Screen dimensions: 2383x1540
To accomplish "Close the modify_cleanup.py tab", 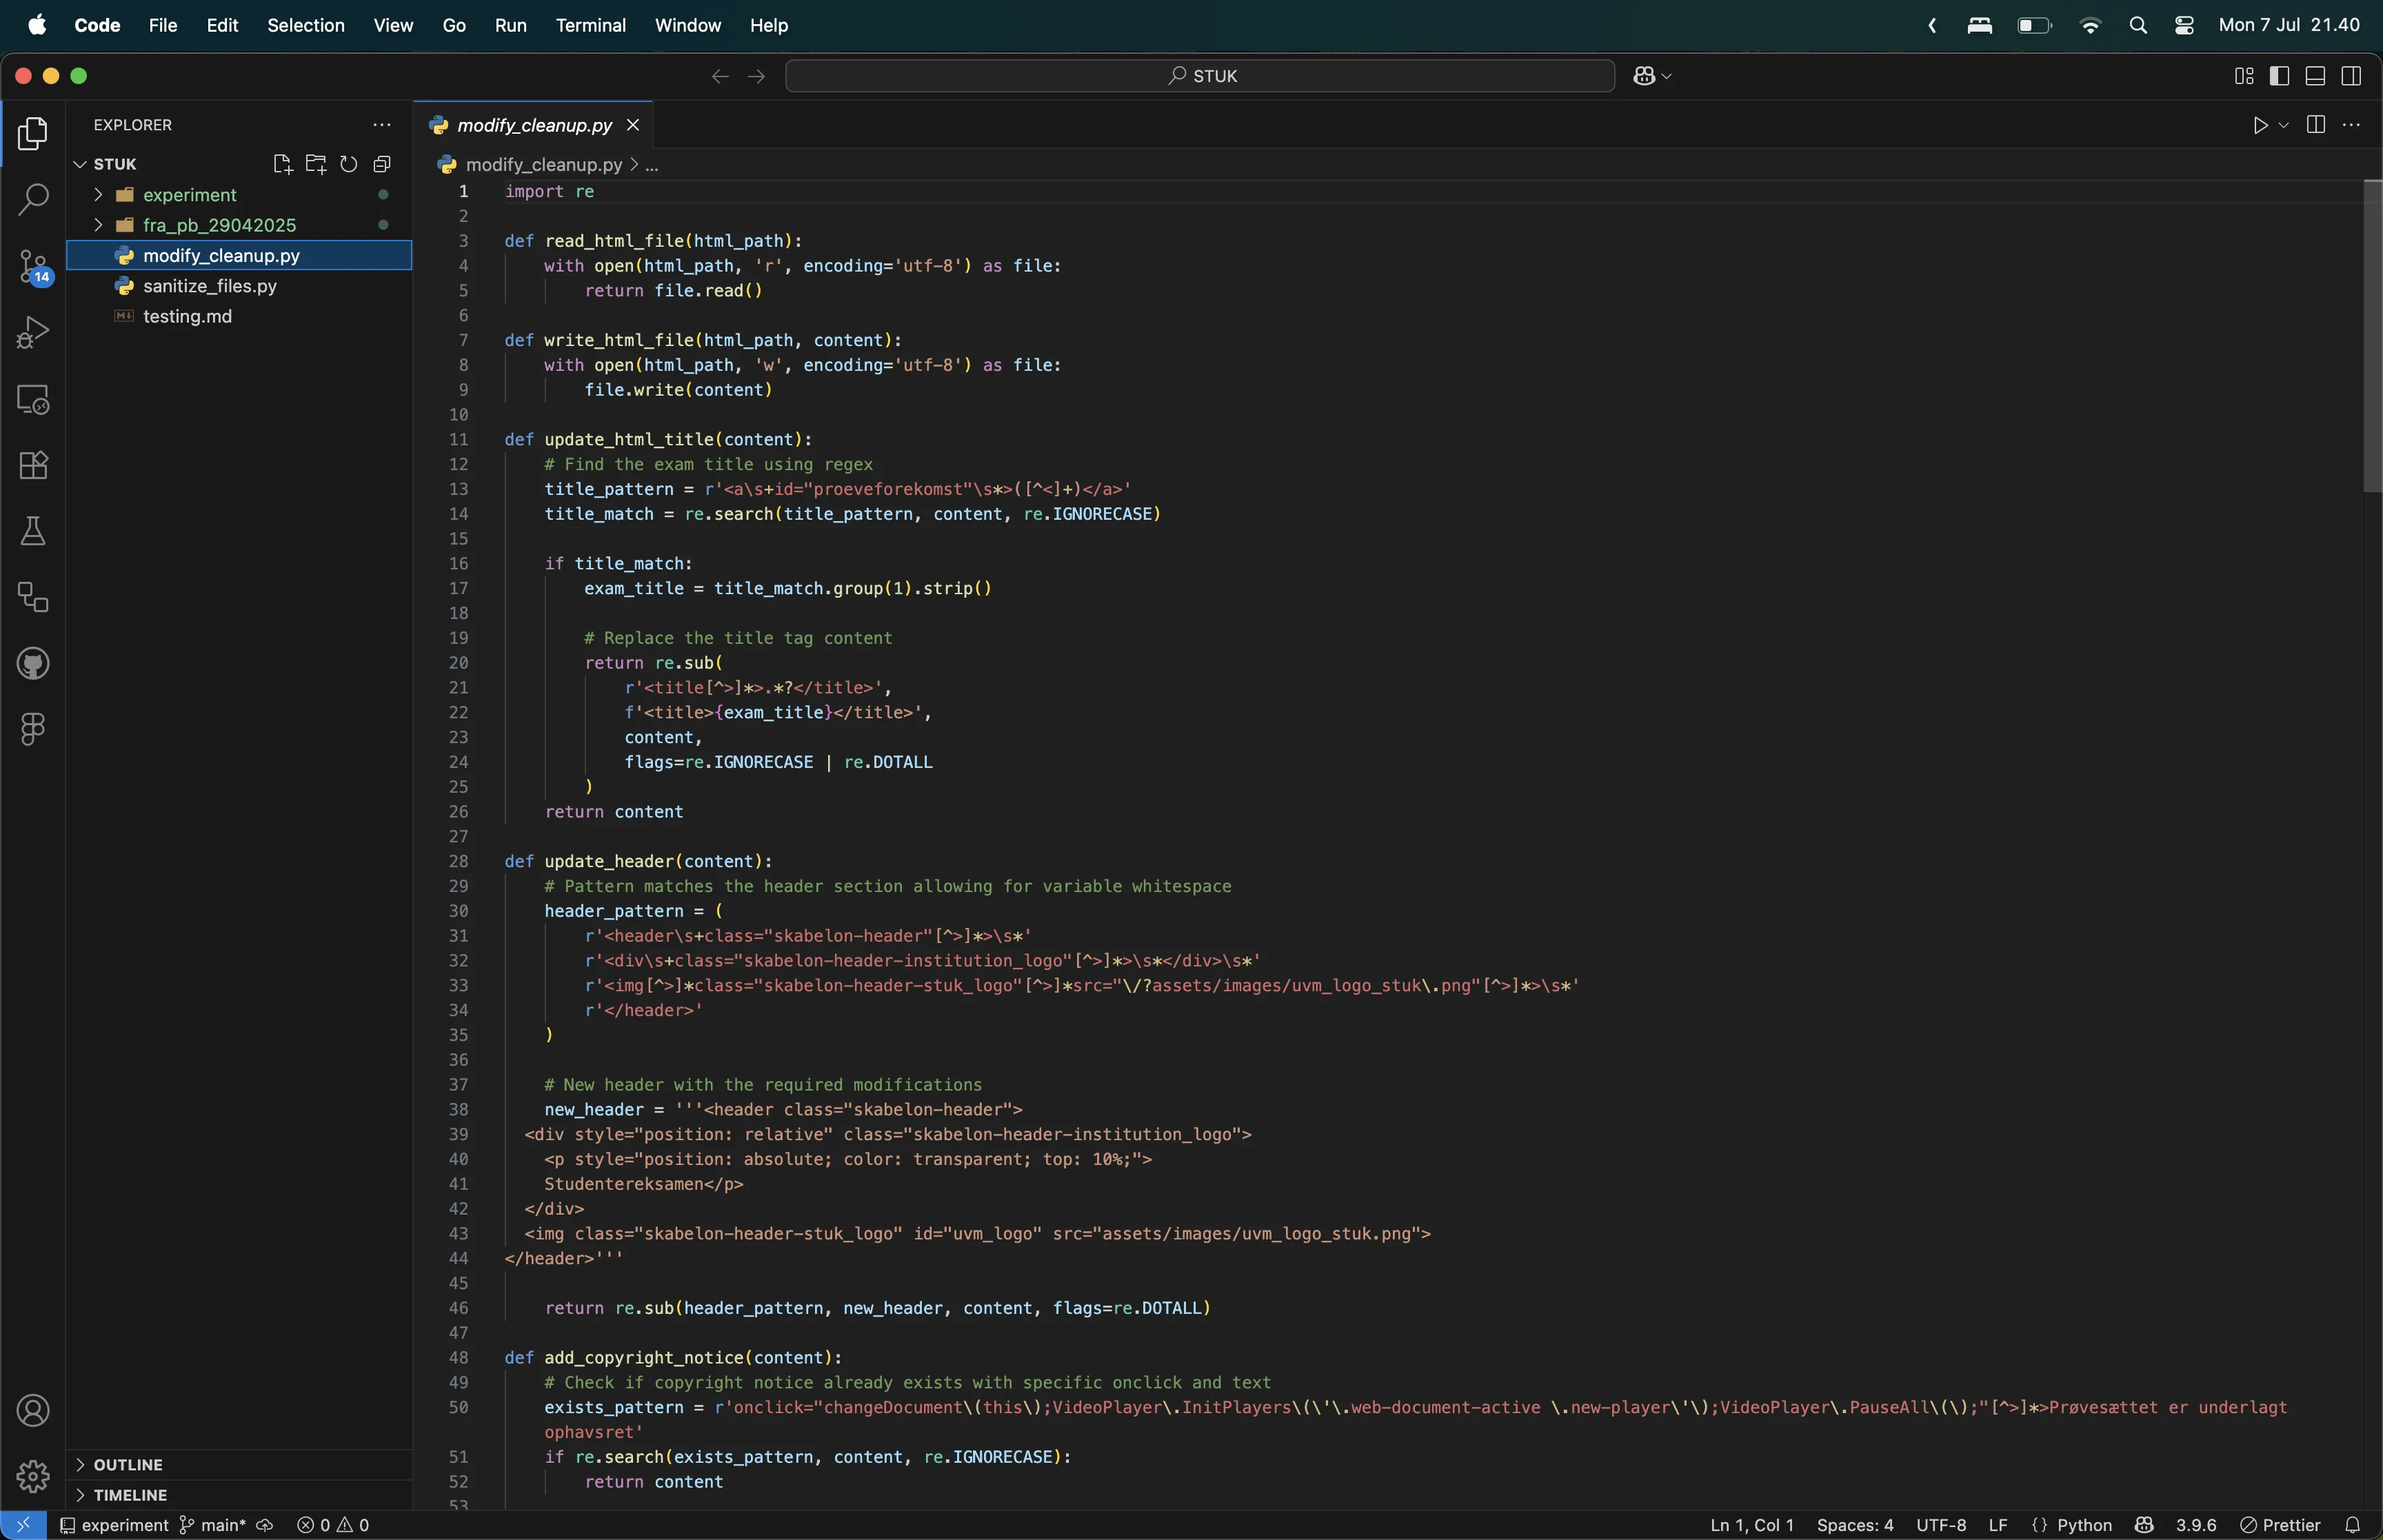I will [x=632, y=125].
